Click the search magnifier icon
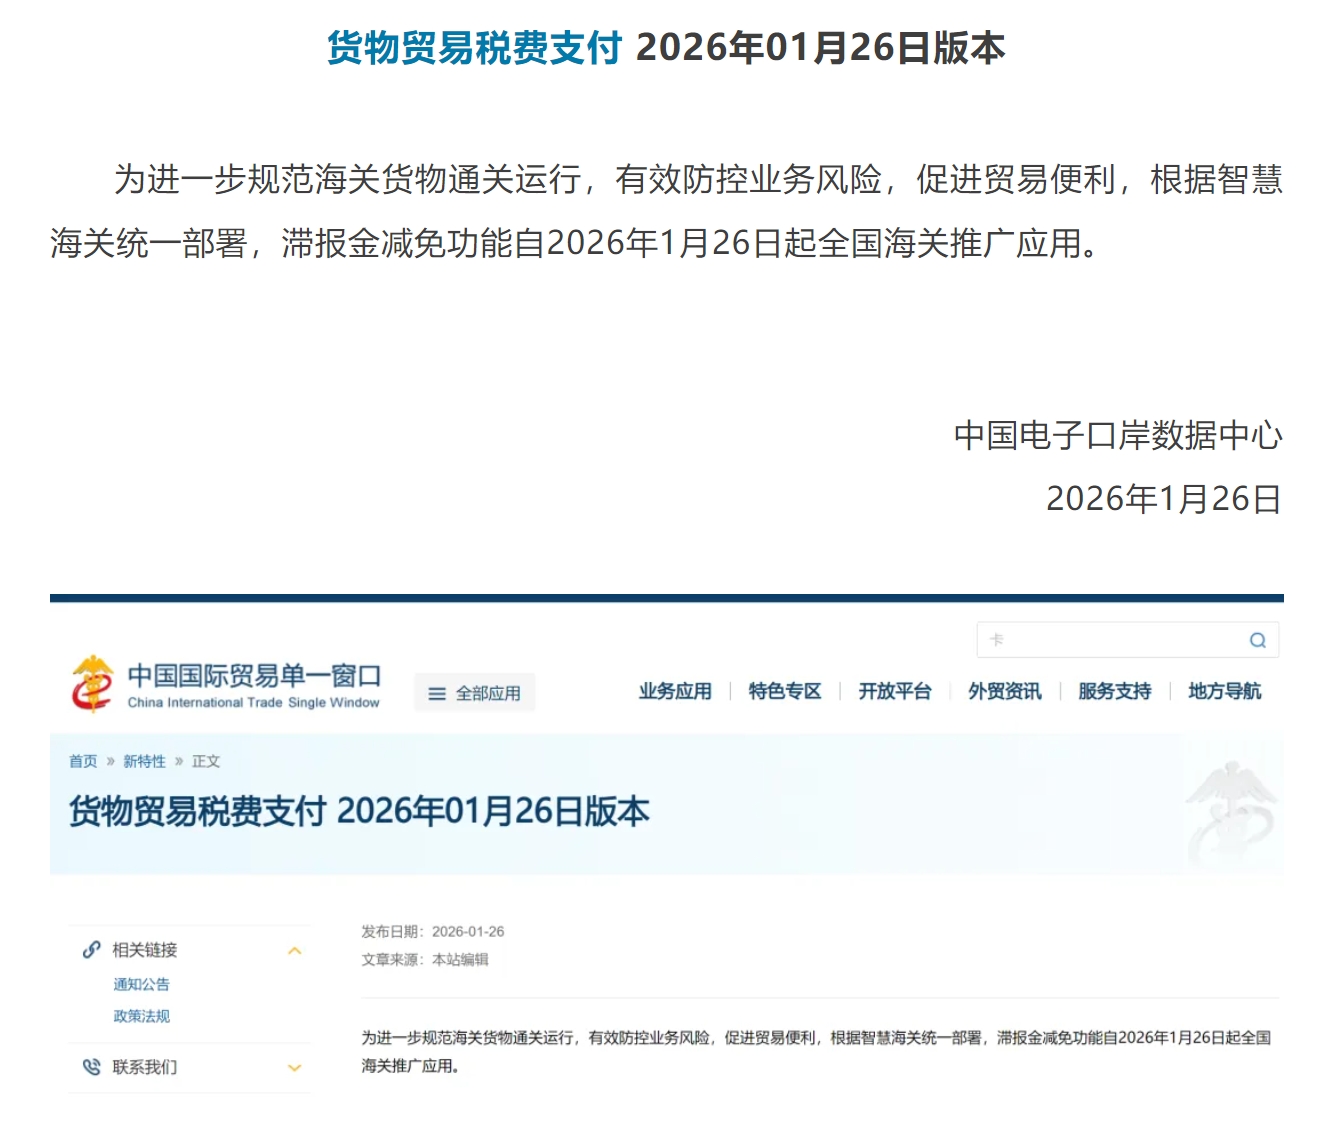 coord(1257,640)
